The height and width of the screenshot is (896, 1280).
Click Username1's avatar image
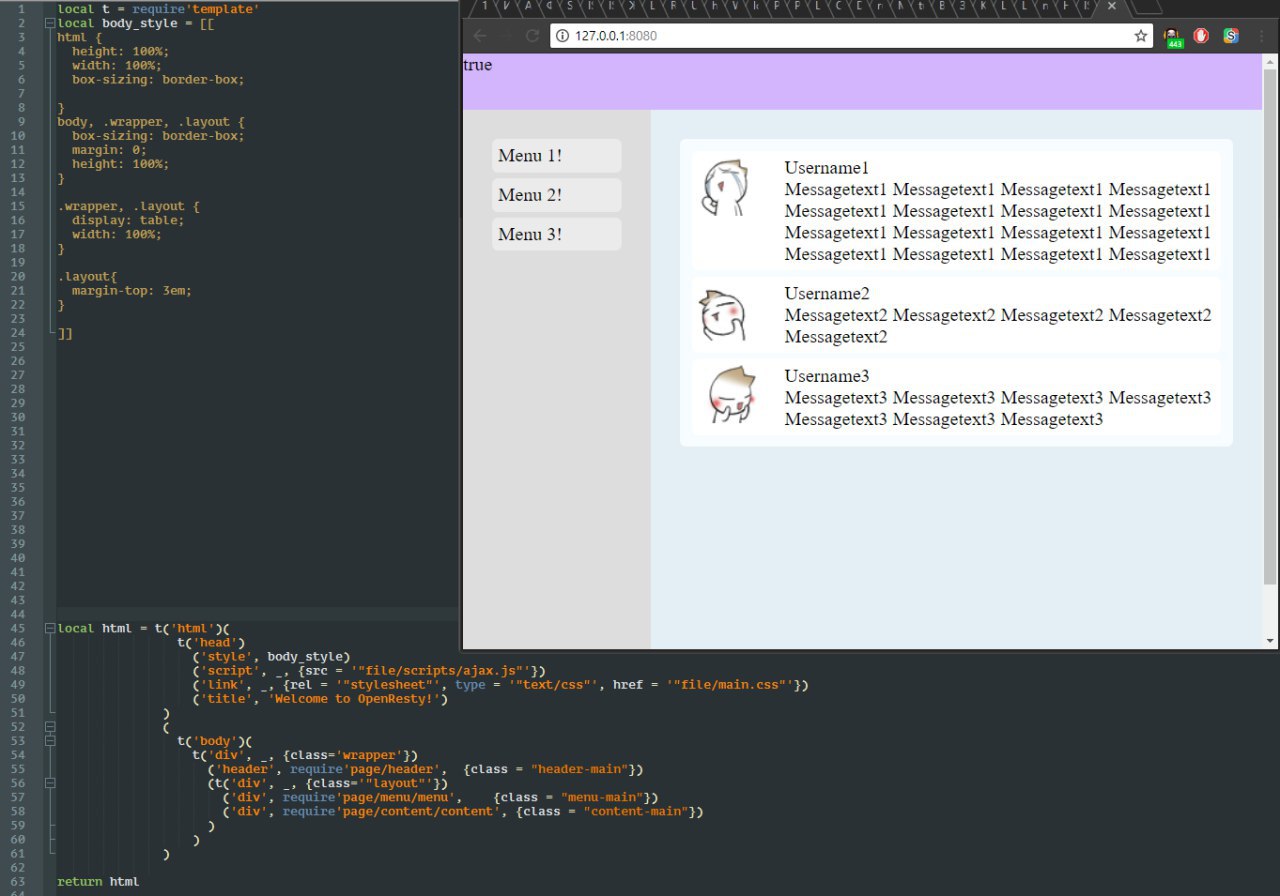click(x=724, y=187)
